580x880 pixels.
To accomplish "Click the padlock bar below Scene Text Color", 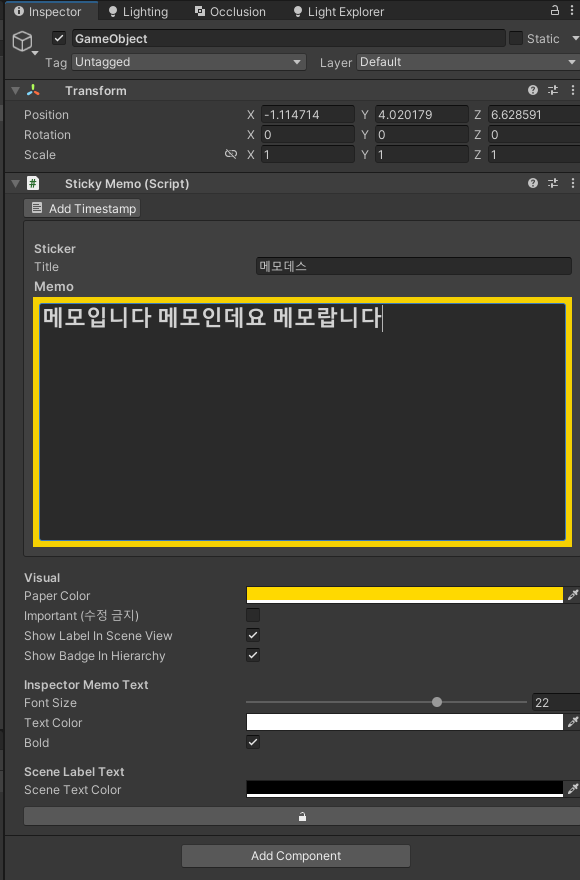I will pyautogui.click(x=302, y=817).
